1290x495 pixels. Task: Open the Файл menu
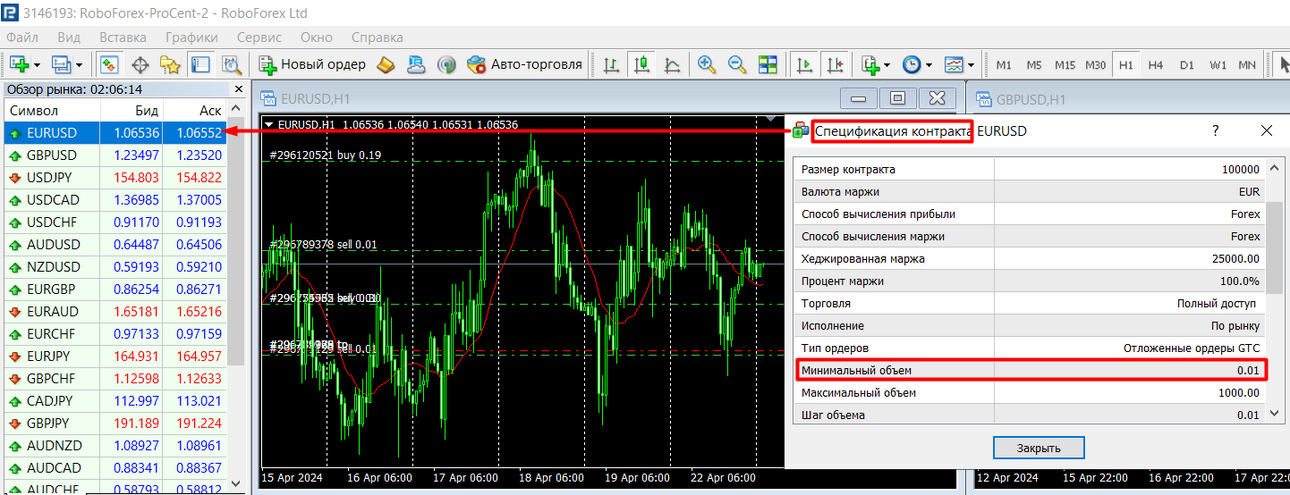click(x=22, y=37)
